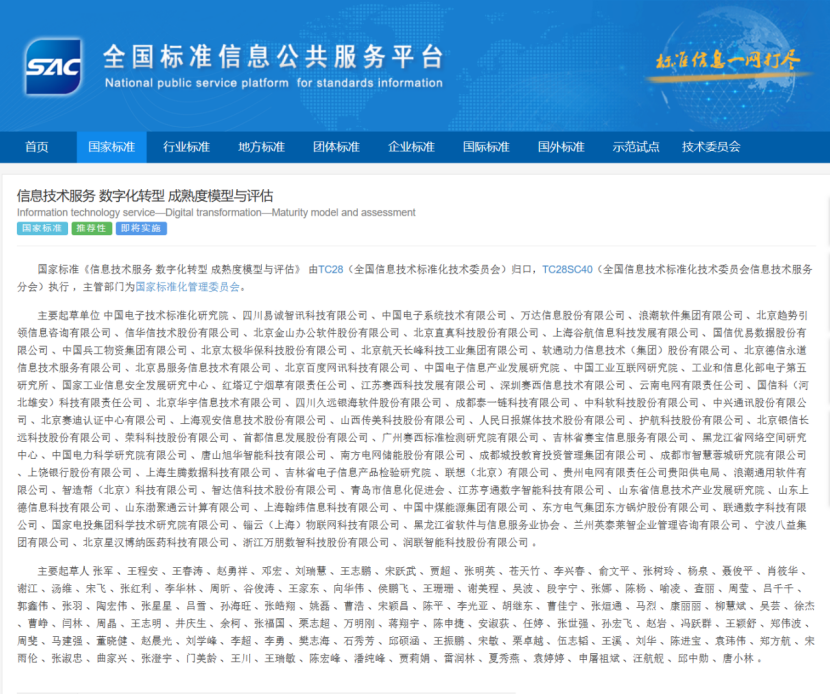
Task: Click the text 南方电网储能股份有限公司
Action: pyautogui.click(x=403, y=455)
